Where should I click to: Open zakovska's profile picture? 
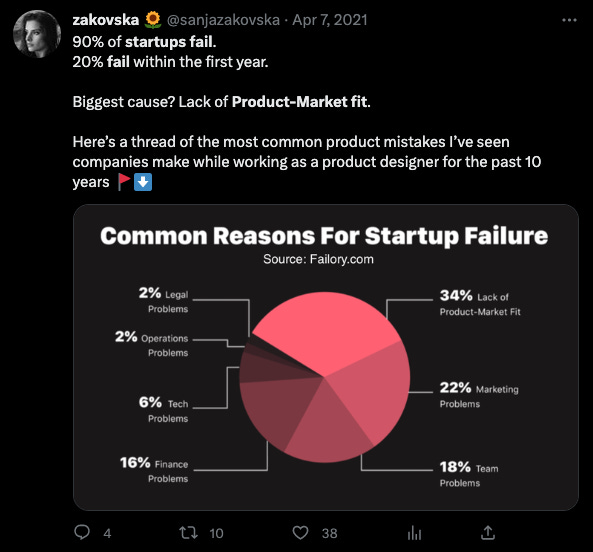(x=37, y=34)
